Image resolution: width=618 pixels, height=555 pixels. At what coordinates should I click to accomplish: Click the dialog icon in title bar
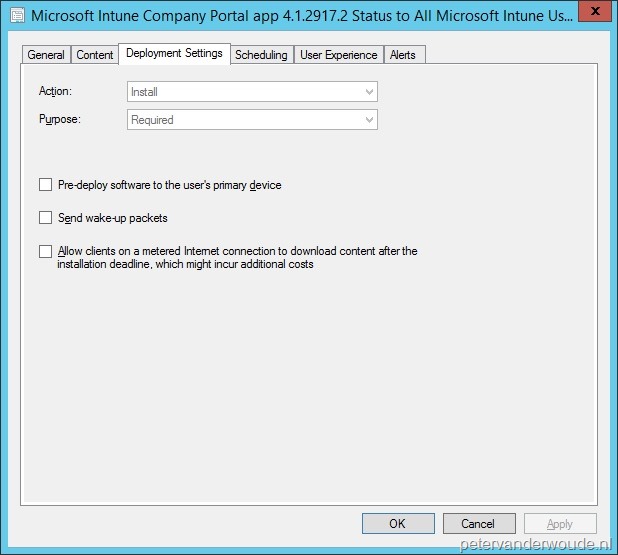tap(17, 16)
